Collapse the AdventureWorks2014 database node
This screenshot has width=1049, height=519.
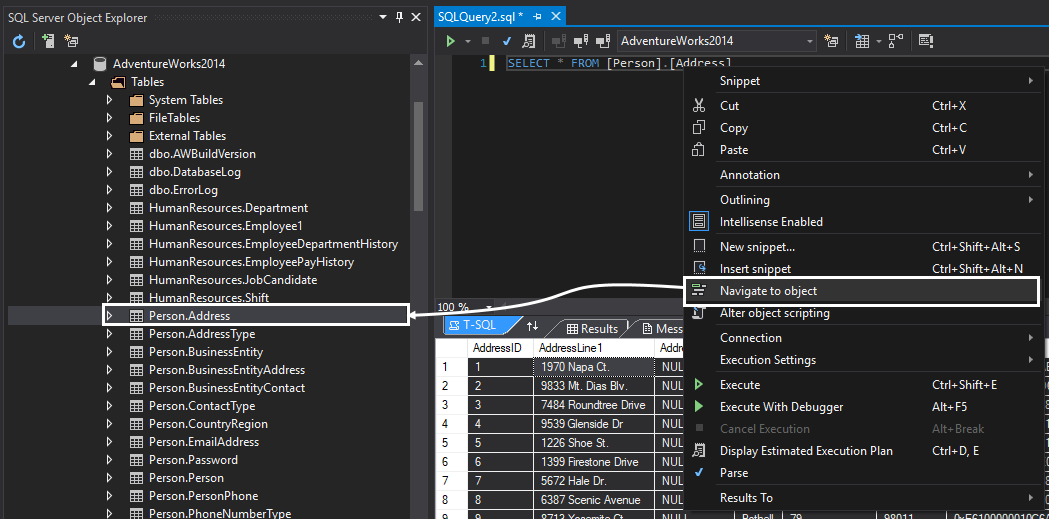[x=74, y=64]
